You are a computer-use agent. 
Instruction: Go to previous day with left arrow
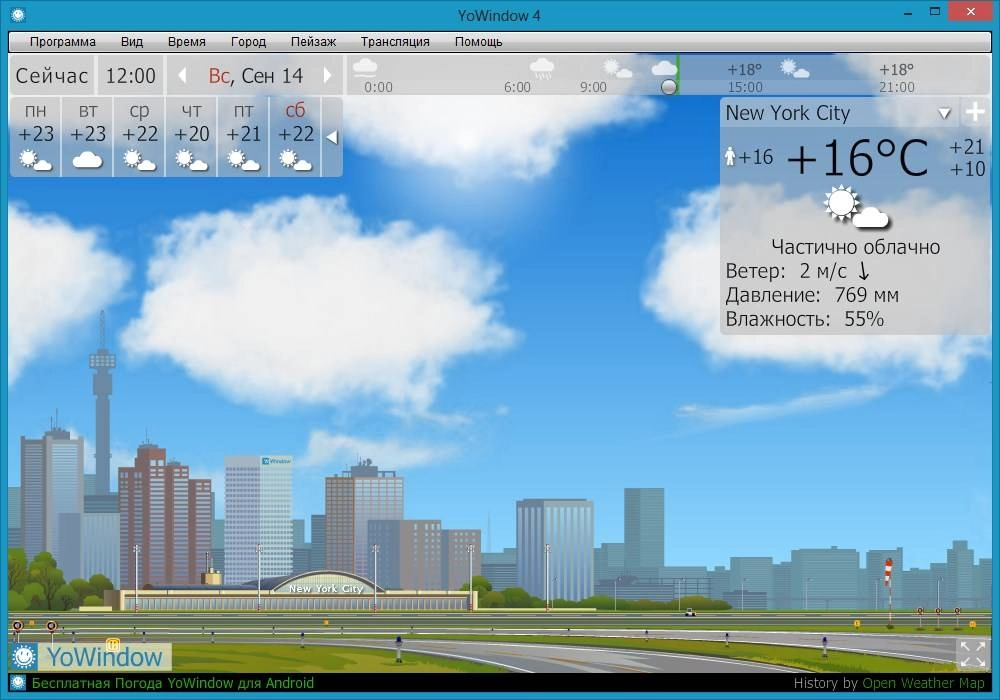click(182, 76)
